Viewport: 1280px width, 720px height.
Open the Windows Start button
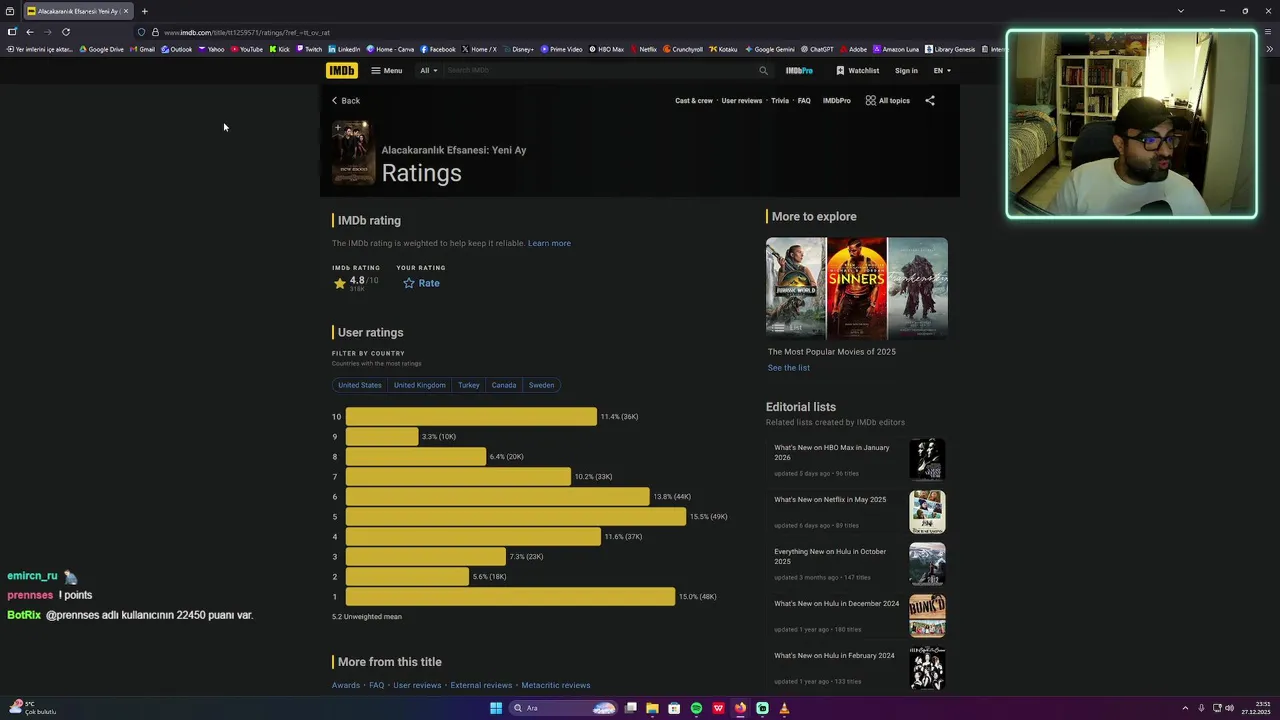pos(496,708)
